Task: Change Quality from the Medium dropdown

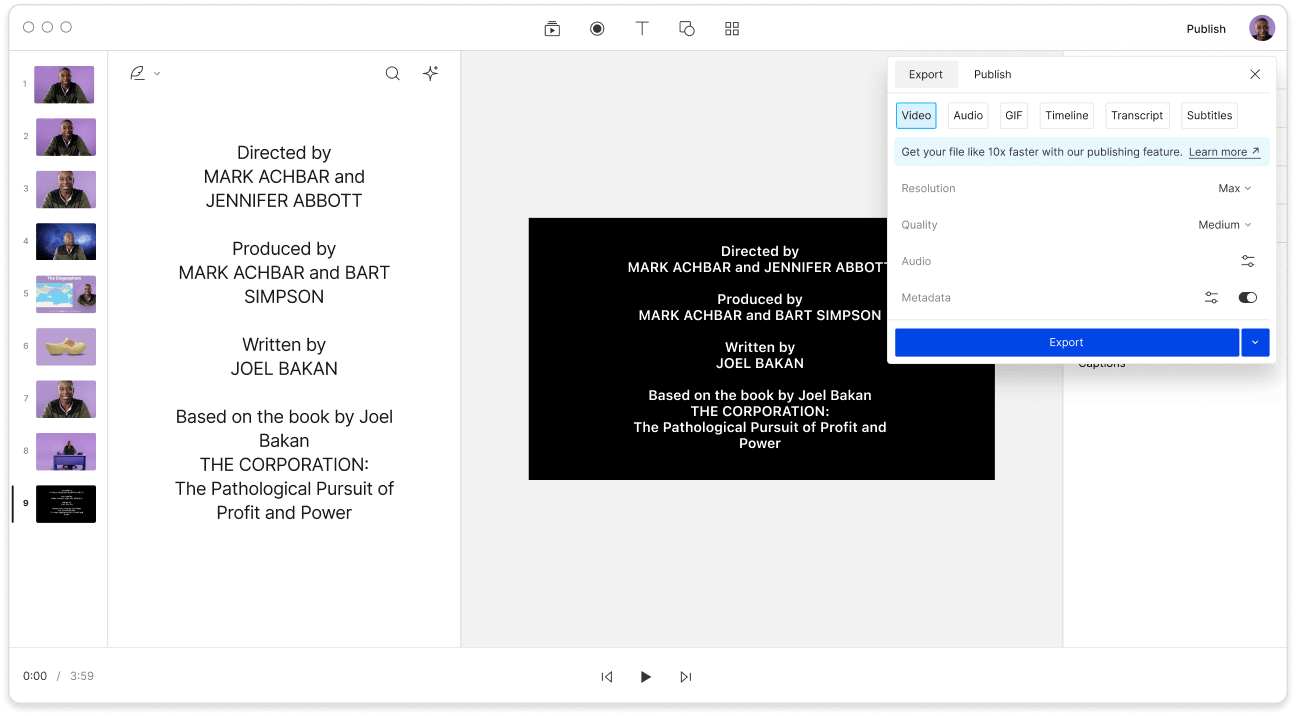Action: click(x=1224, y=225)
